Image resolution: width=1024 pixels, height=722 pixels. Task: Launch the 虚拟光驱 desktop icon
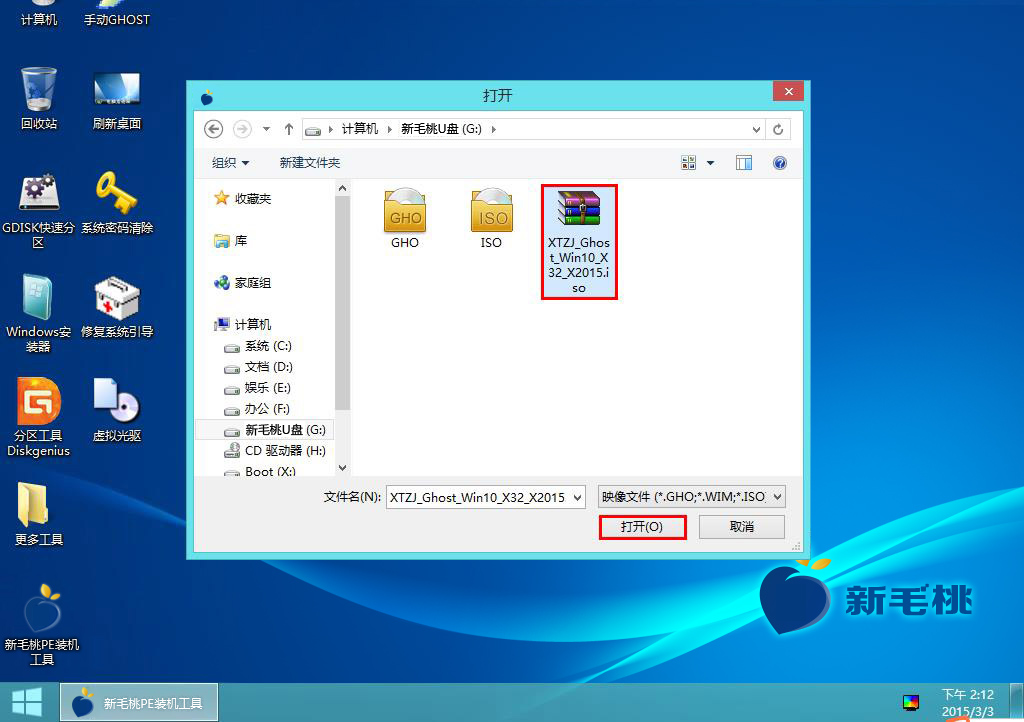(x=116, y=410)
